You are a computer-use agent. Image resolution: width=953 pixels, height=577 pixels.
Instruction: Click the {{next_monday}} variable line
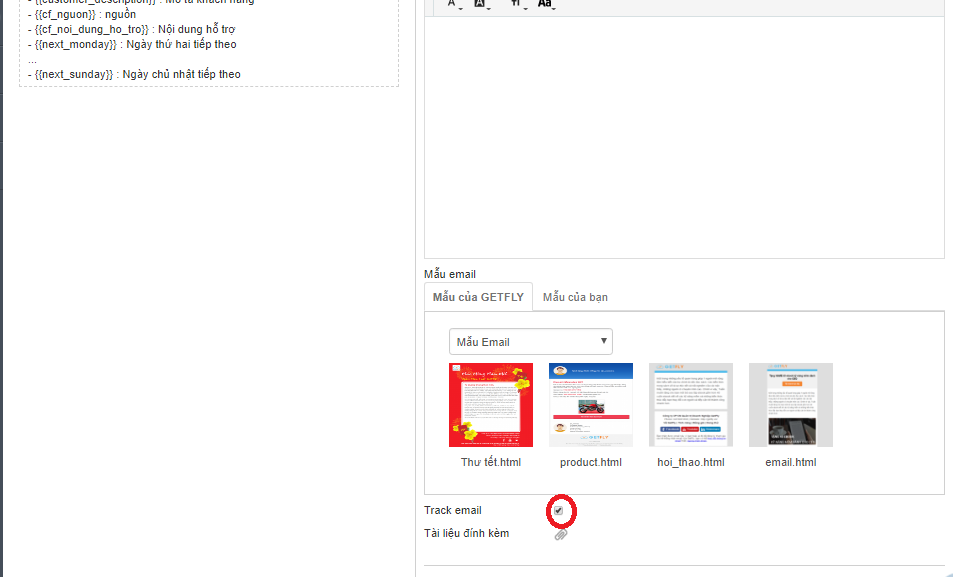(132, 44)
